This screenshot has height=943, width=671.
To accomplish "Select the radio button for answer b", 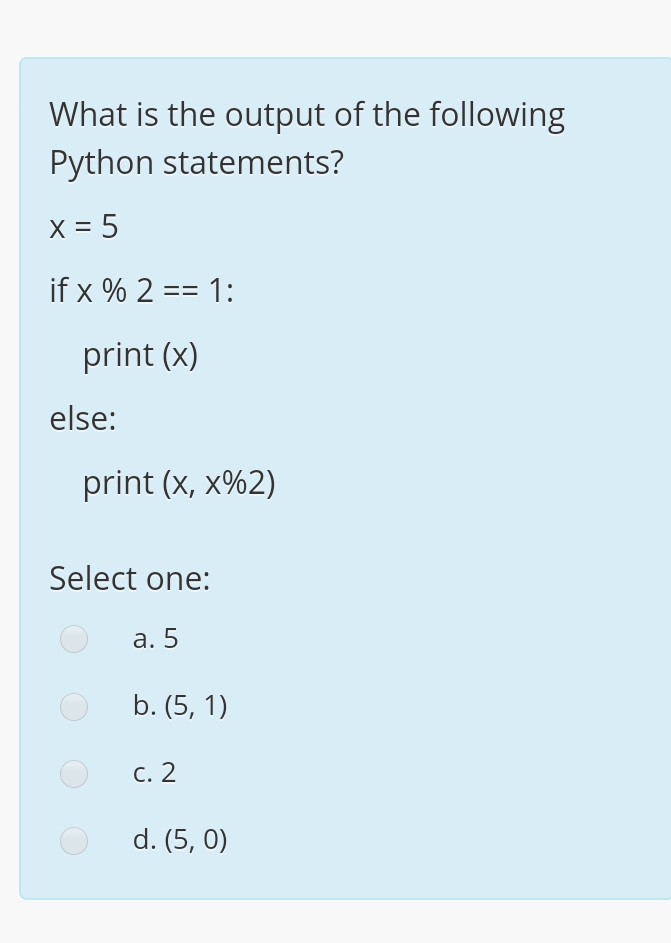I will pyautogui.click(x=74, y=707).
